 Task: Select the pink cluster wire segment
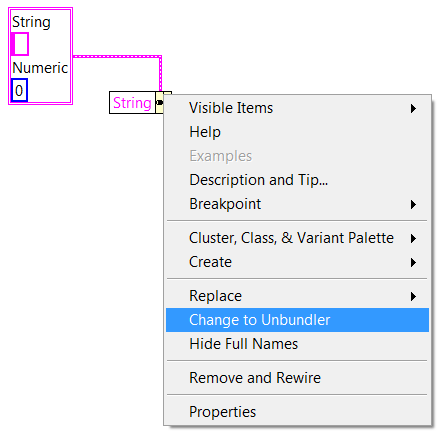click(x=117, y=56)
